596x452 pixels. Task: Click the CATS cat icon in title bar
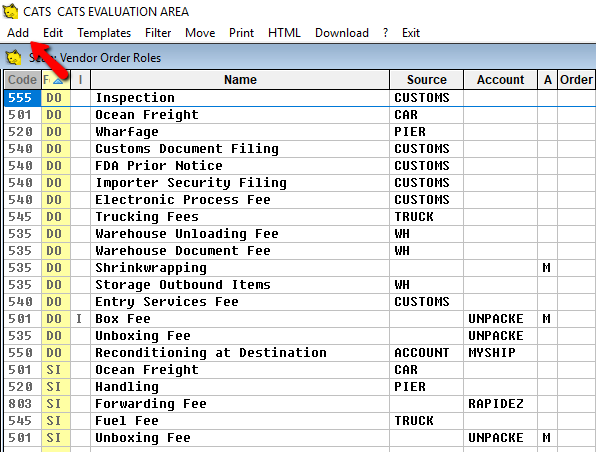10,11
